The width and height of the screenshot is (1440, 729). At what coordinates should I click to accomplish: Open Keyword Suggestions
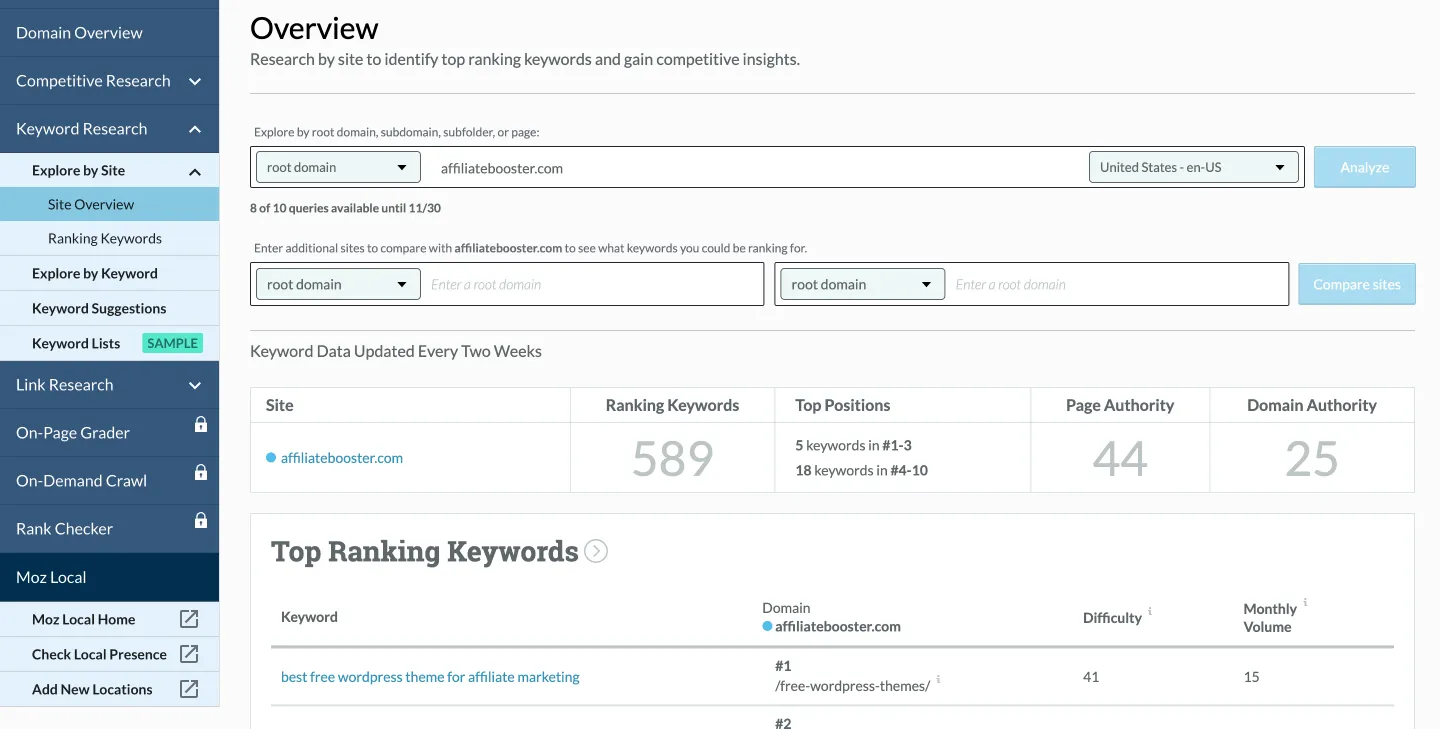109,308
